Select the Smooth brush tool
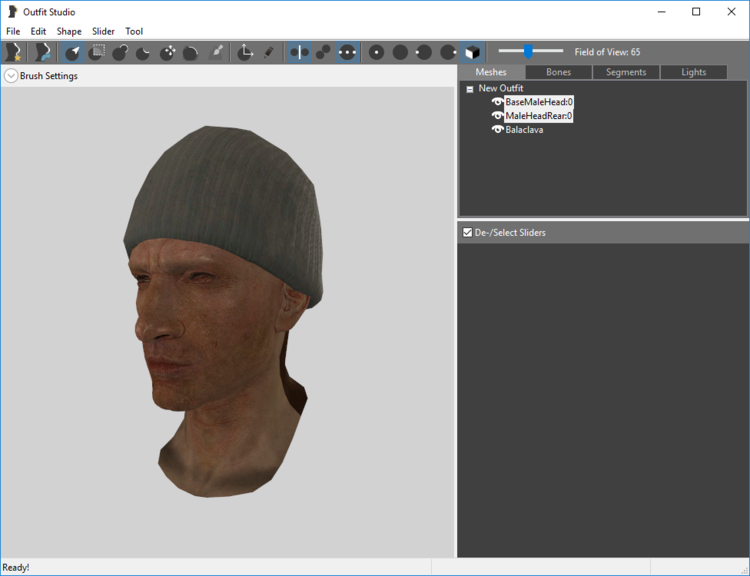Image resolution: width=750 pixels, height=576 pixels. coord(191,52)
